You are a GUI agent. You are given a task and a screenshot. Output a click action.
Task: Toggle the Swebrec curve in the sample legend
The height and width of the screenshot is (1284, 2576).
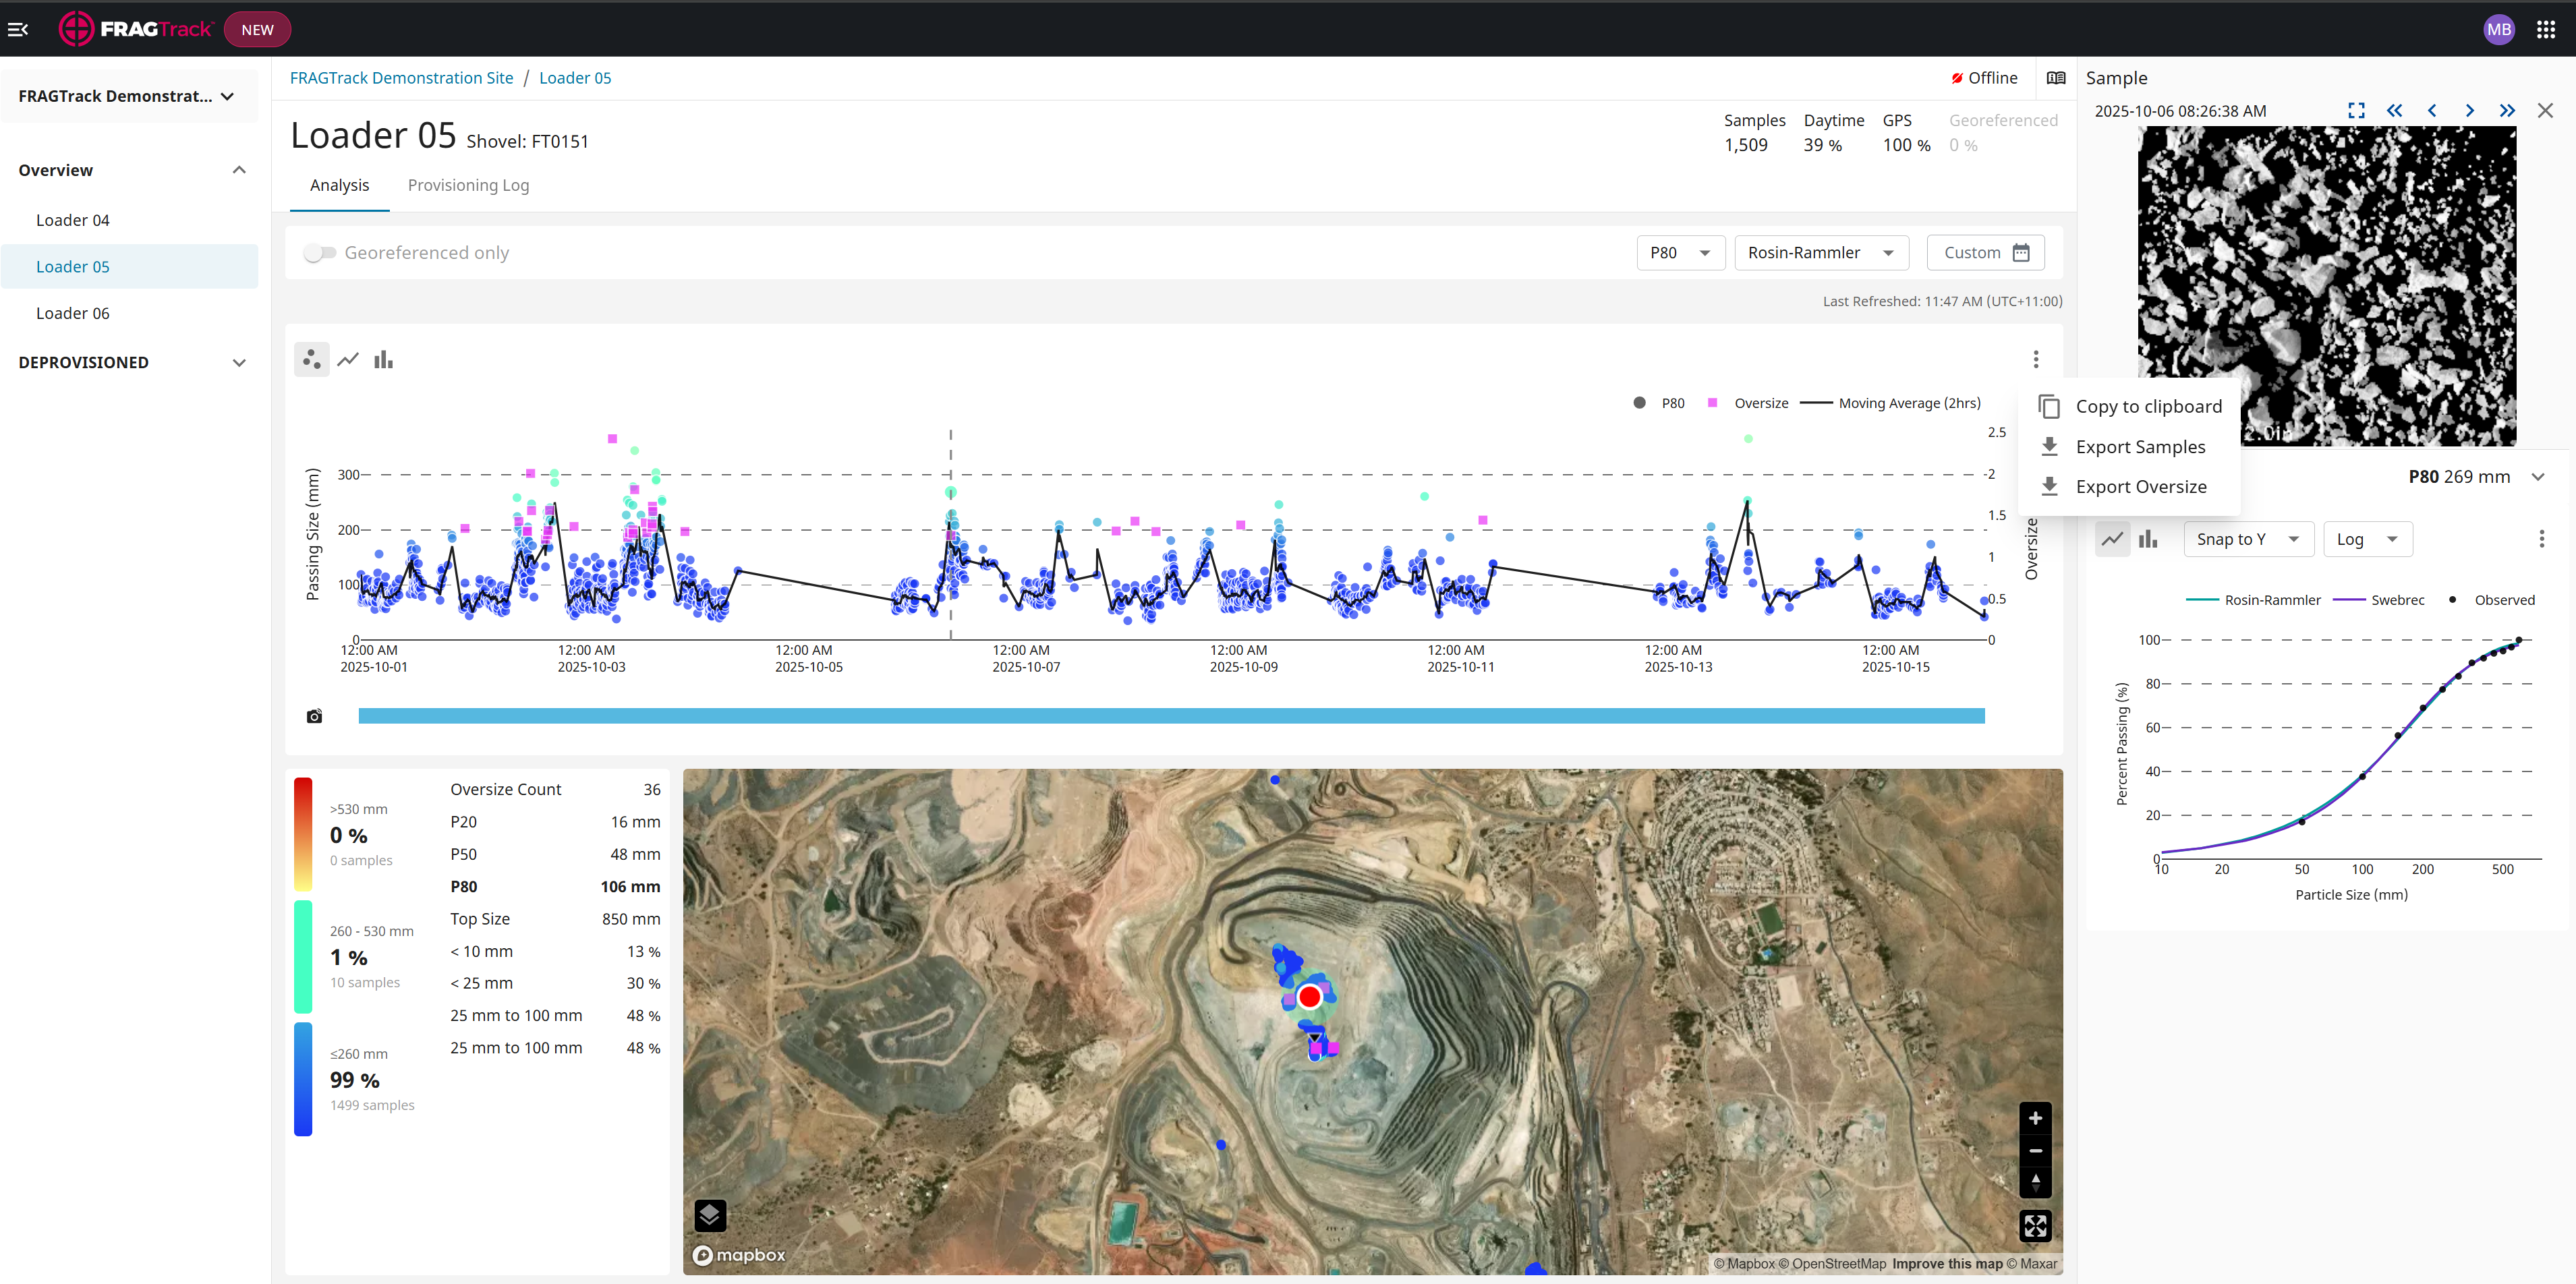click(2378, 600)
